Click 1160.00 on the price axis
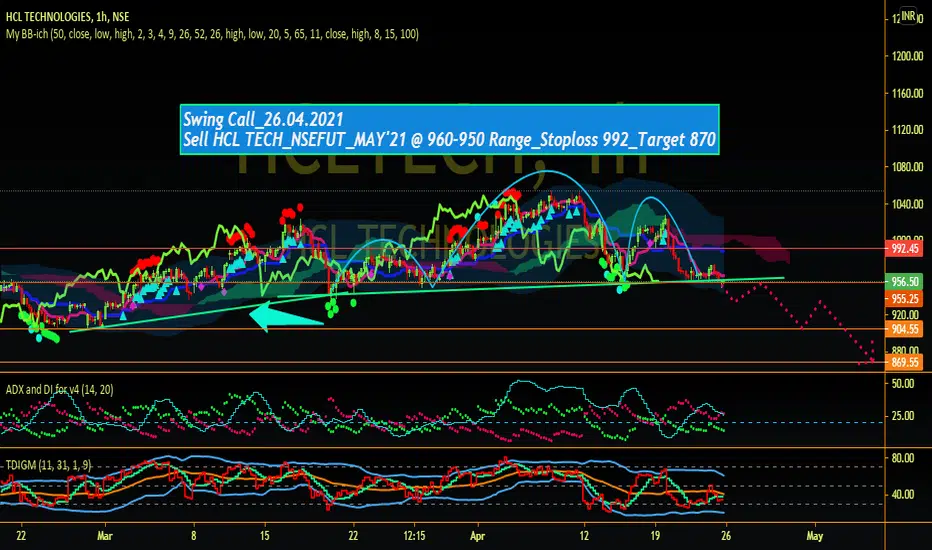The width and height of the screenshot is (932, 550). click(x=907, y=93)
